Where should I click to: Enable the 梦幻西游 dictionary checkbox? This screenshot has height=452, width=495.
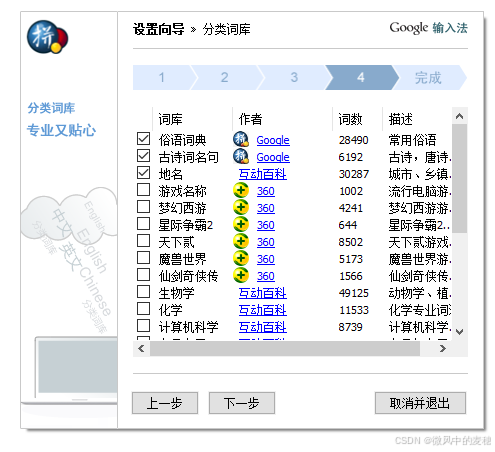coord(143,207)
